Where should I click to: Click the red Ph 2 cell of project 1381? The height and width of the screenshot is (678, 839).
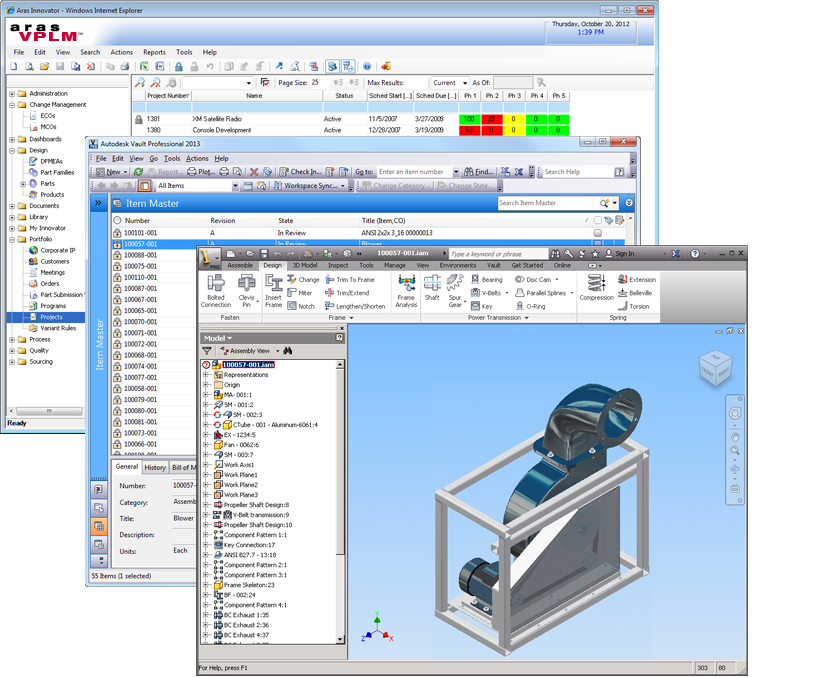click(x=492, y=119)
